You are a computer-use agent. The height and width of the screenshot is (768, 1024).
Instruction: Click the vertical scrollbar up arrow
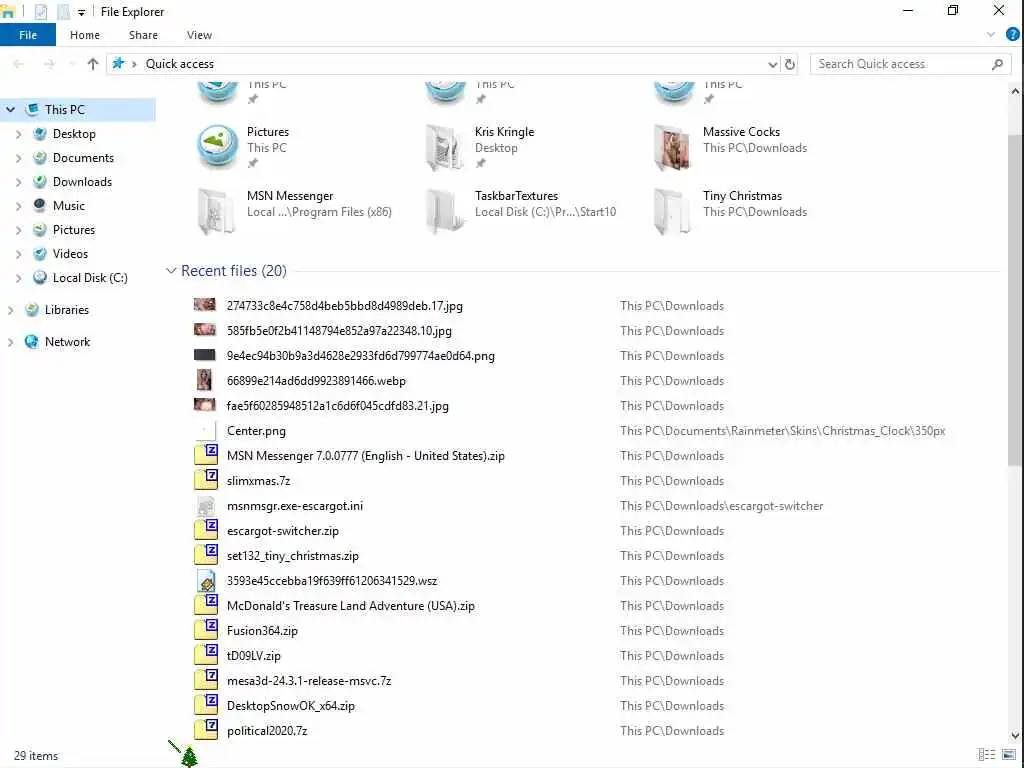(x=1015, y=92)
